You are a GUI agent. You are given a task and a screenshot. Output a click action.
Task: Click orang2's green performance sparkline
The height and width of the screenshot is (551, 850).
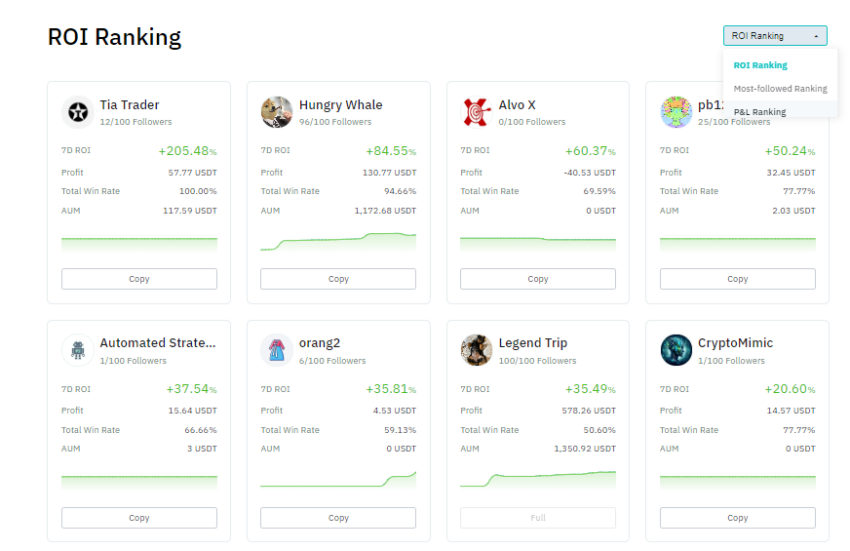click(338, 480)
